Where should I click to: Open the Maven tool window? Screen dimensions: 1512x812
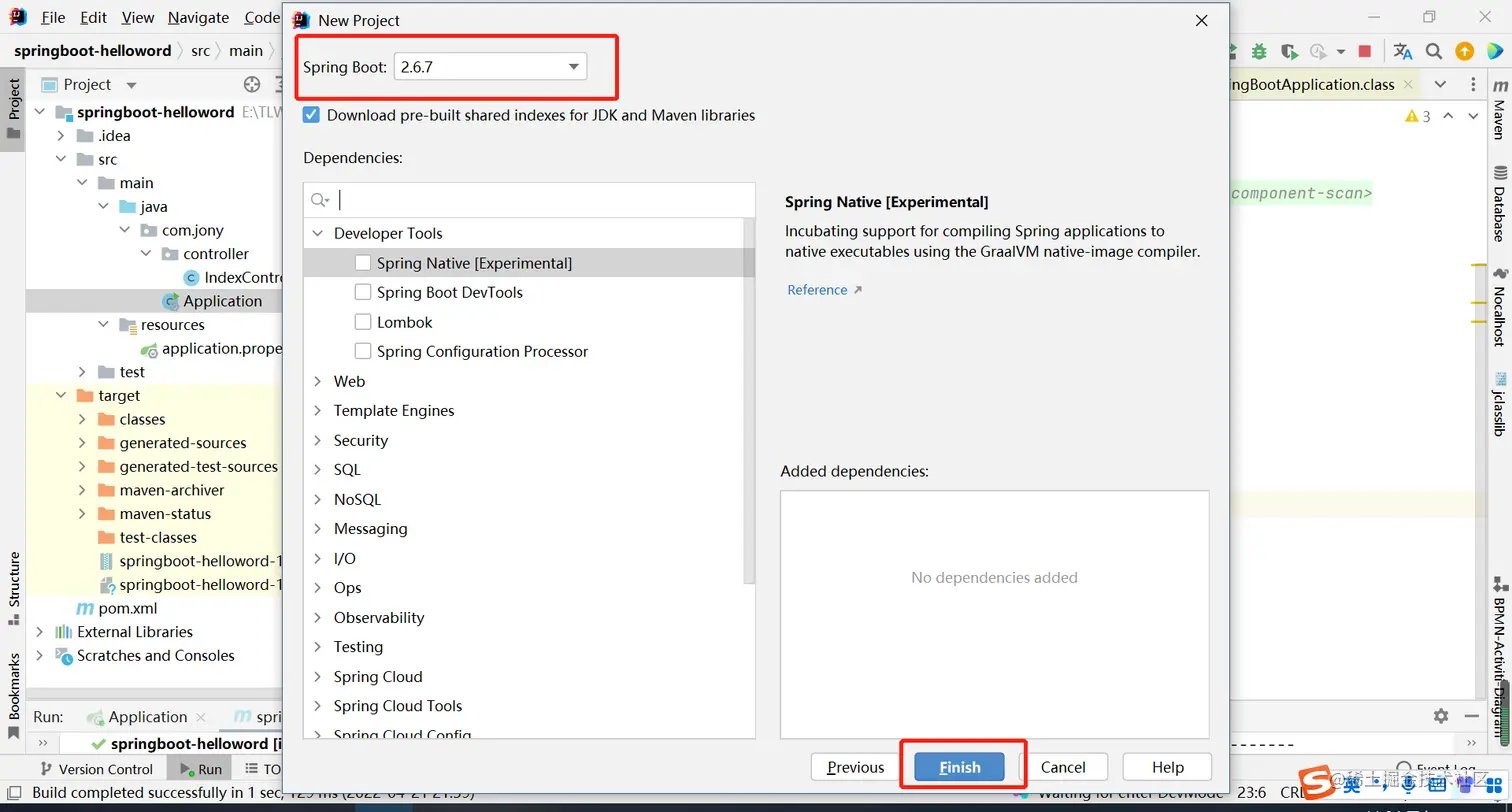tap(1500, 110)
